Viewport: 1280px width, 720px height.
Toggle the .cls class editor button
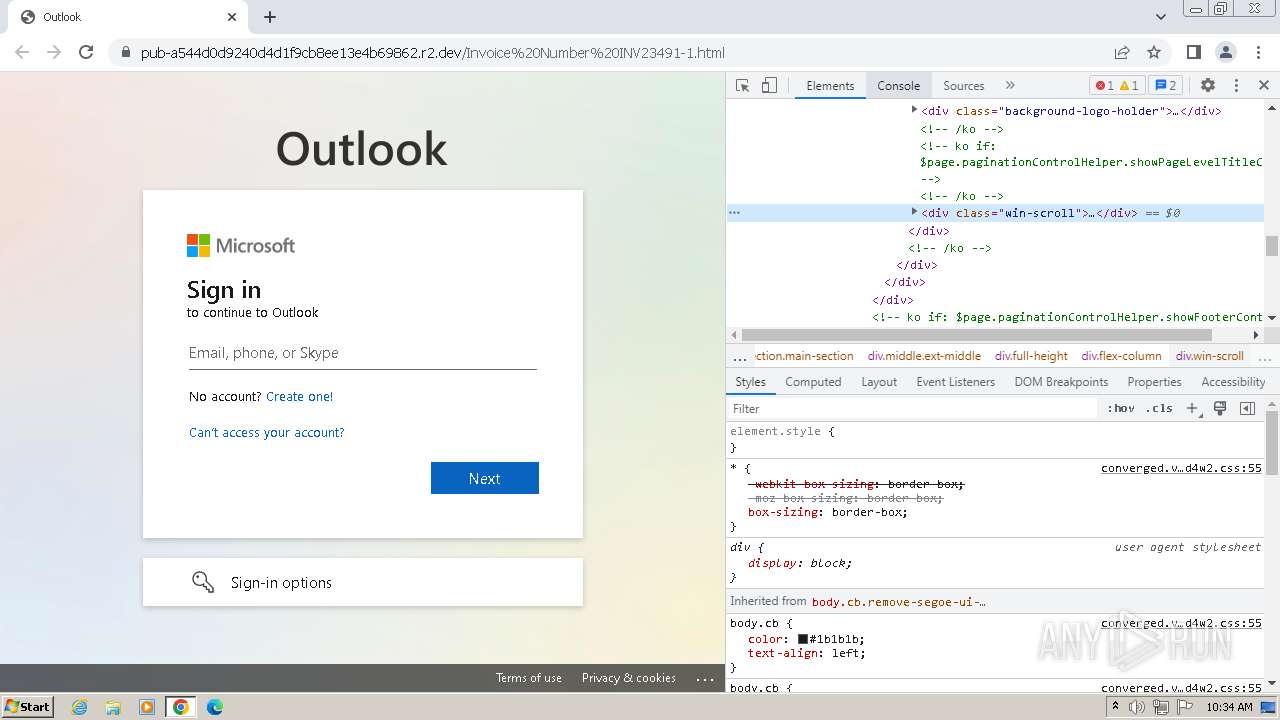pyautogui.click(x=1159, y=408)
